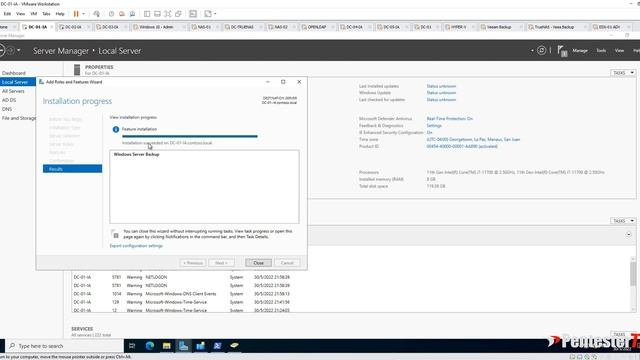Select DNS in the left navigation
Viewport: 640px width, 360px height.
tap(7, 109)
